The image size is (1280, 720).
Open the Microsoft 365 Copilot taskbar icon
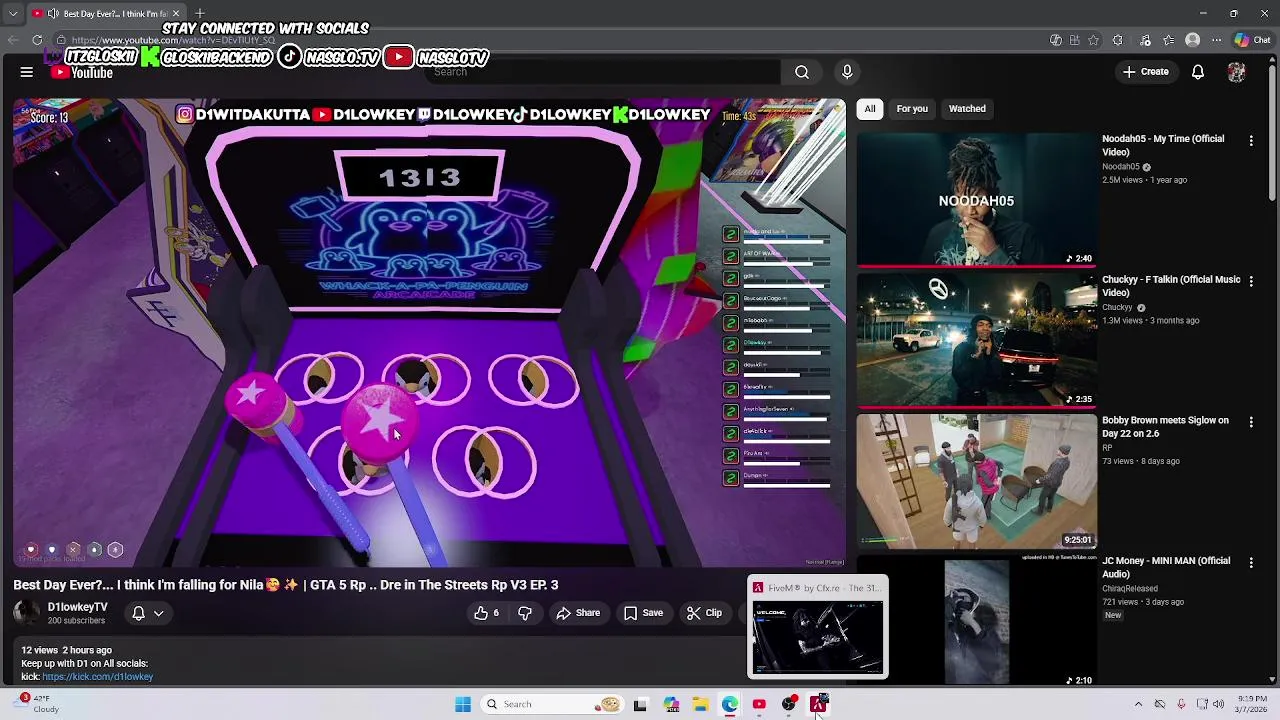pyautogui.click(x=671, y=704)
